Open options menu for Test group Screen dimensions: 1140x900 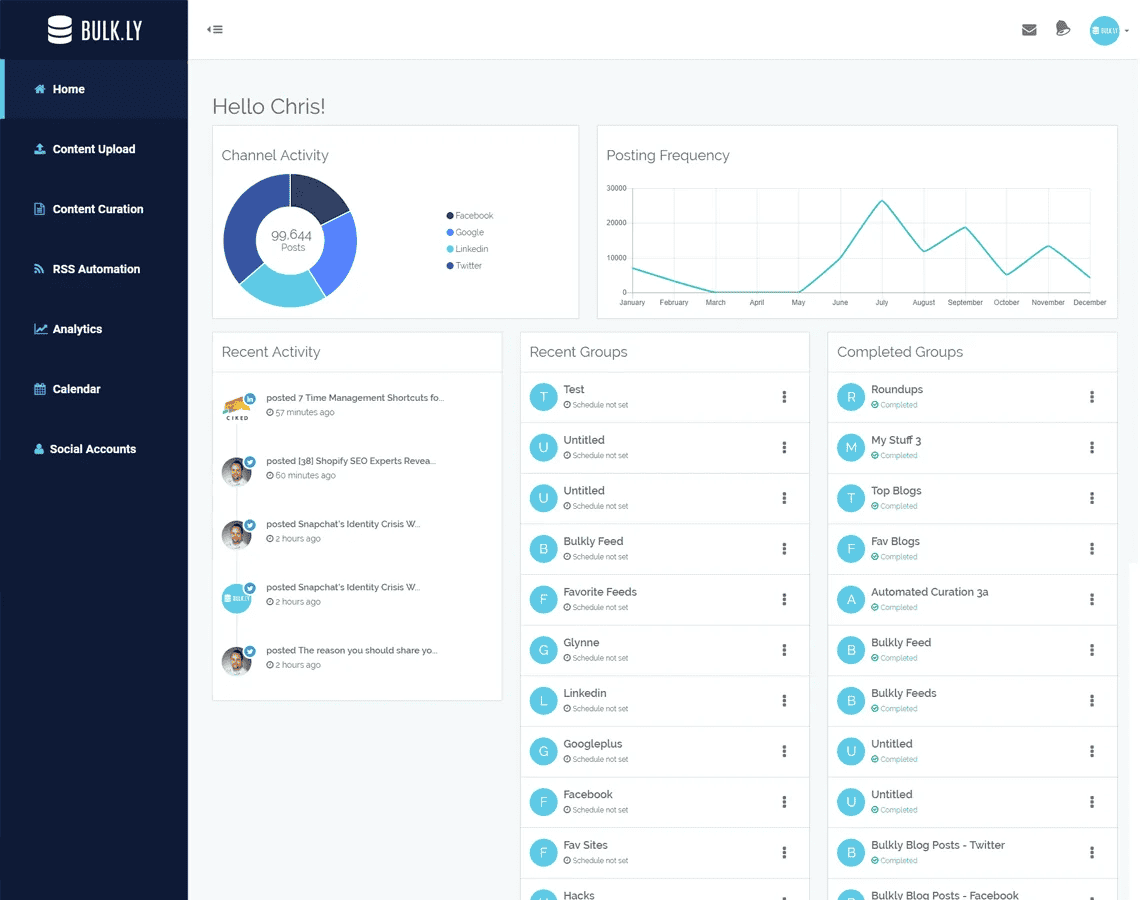[784, 397]
